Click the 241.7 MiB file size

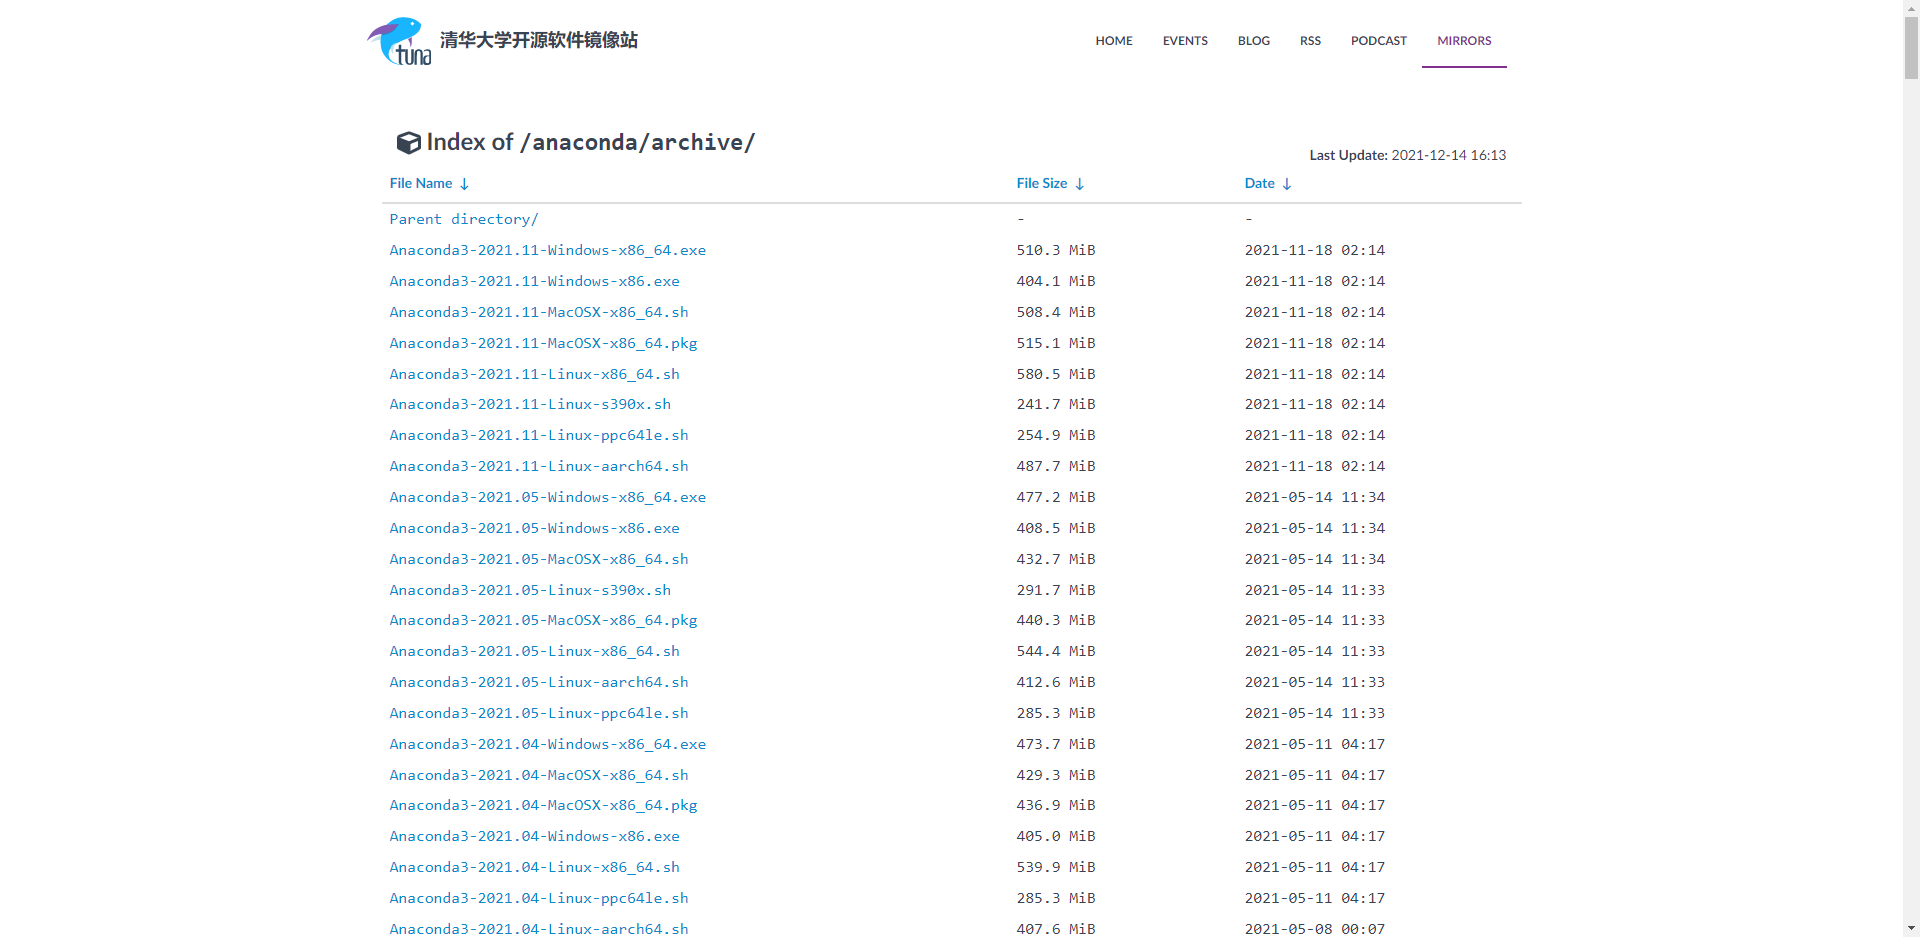[1056, 404]
